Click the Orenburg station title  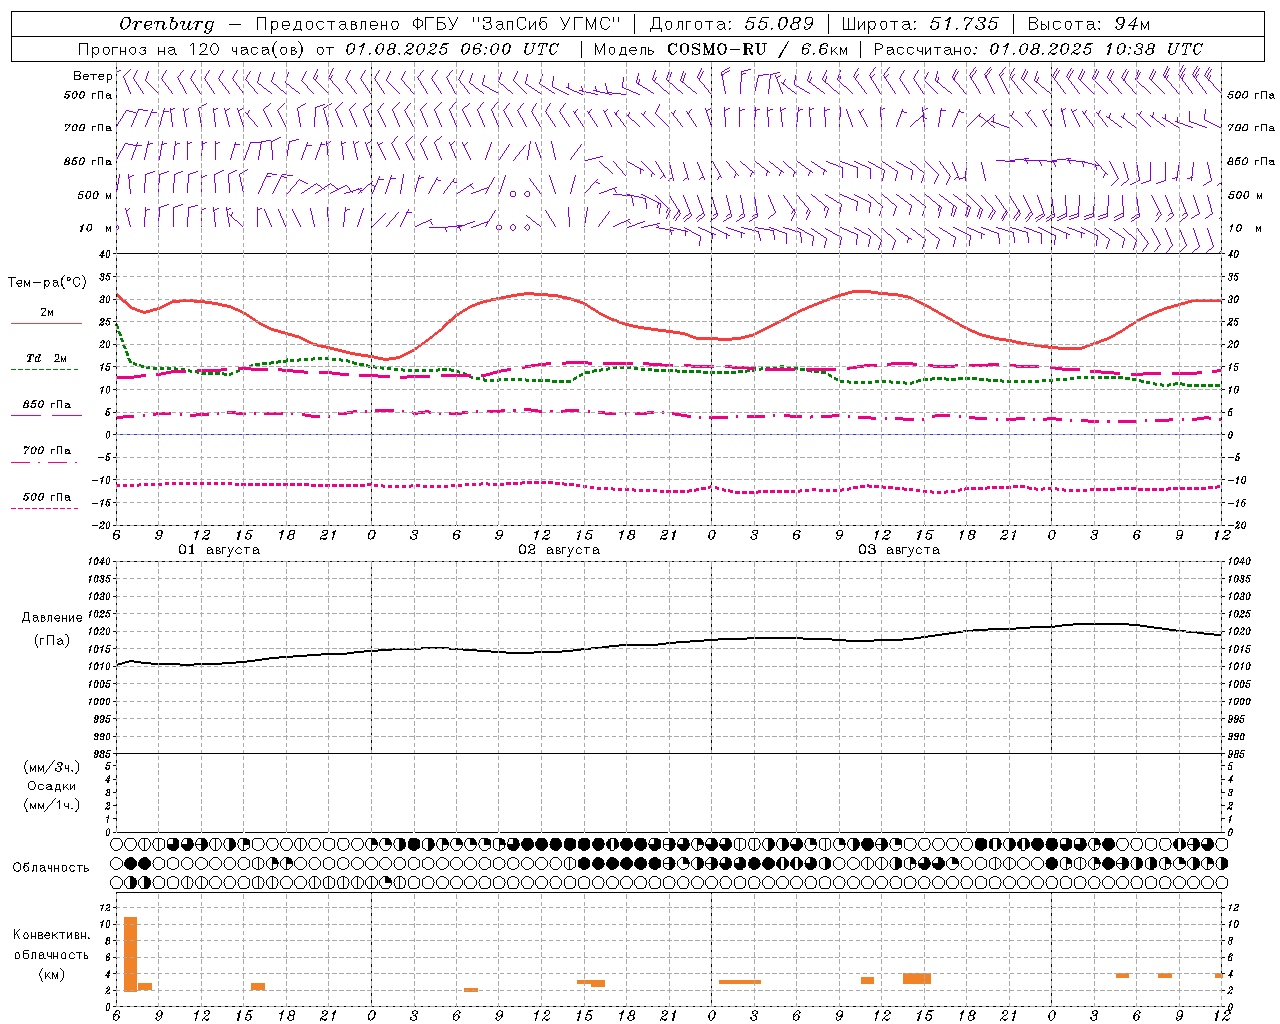point(167,24)
